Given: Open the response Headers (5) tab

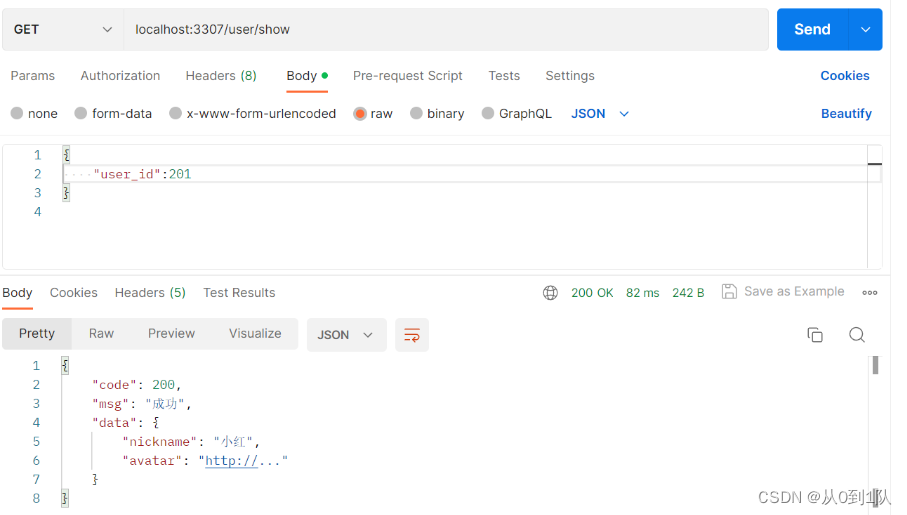Looking at the screenshot, I should [150, 293].
